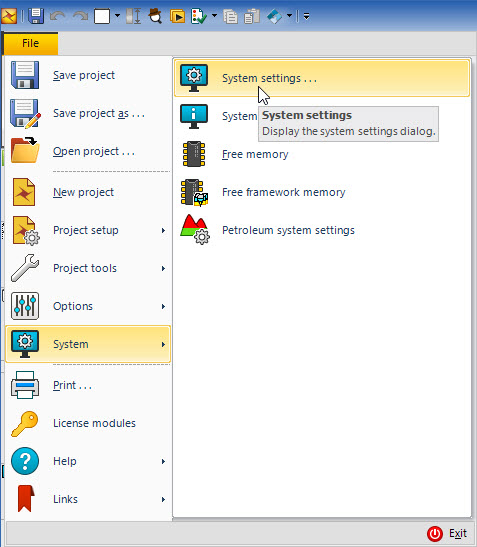Click the Free framework memory chip icon
The width and height of the screenshot is (477, 547).
tap(194, 192)
